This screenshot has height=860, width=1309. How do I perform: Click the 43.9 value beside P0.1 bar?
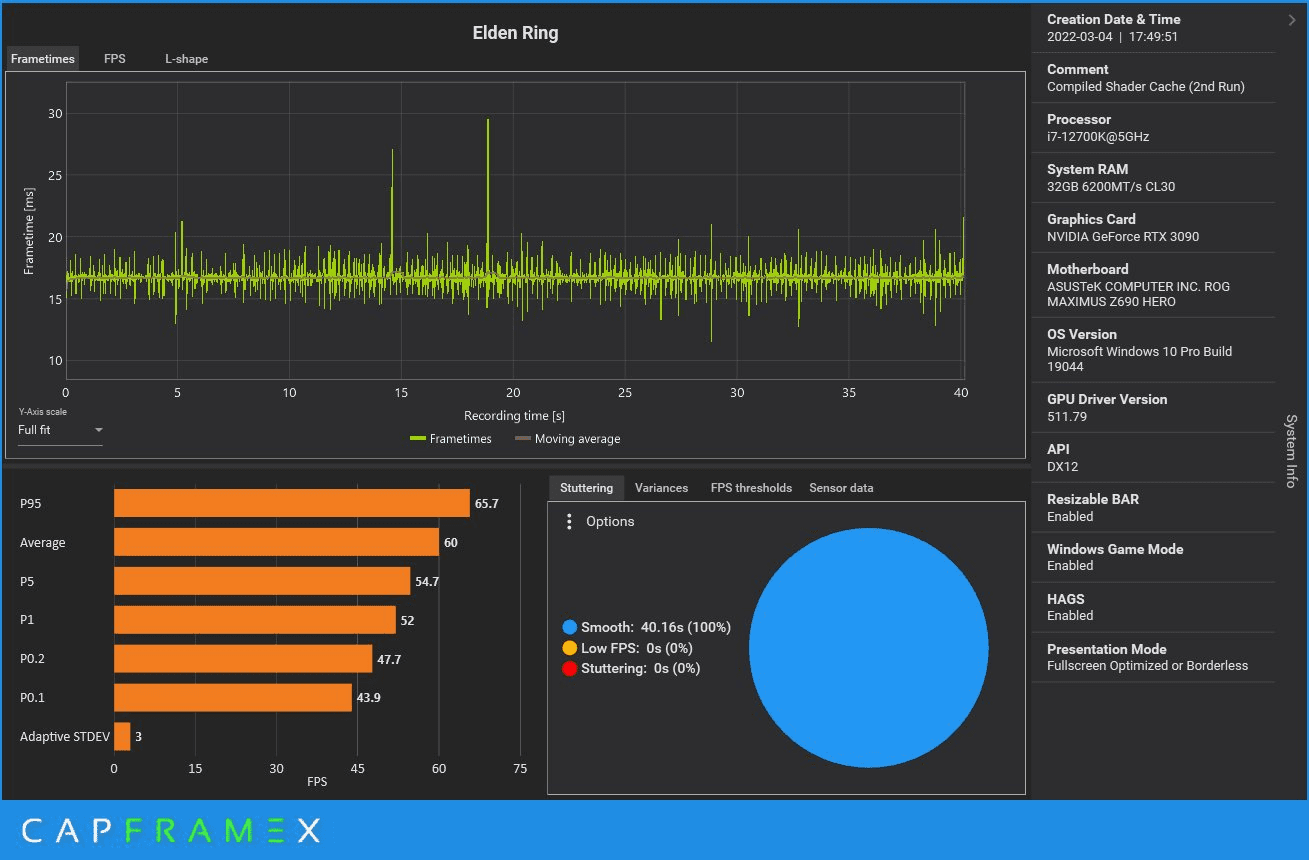coord(369,698)
